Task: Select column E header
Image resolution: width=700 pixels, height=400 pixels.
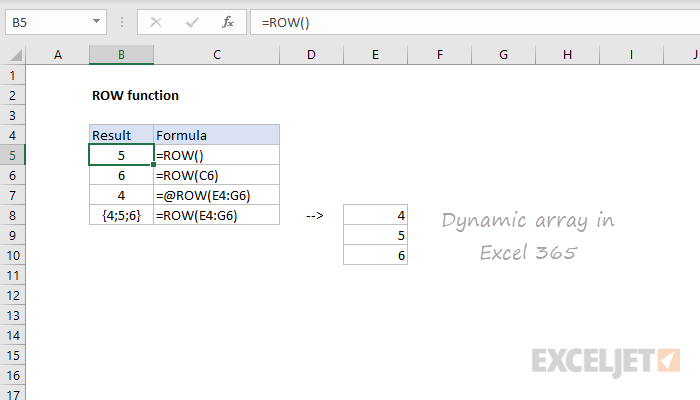Action: 375,54
